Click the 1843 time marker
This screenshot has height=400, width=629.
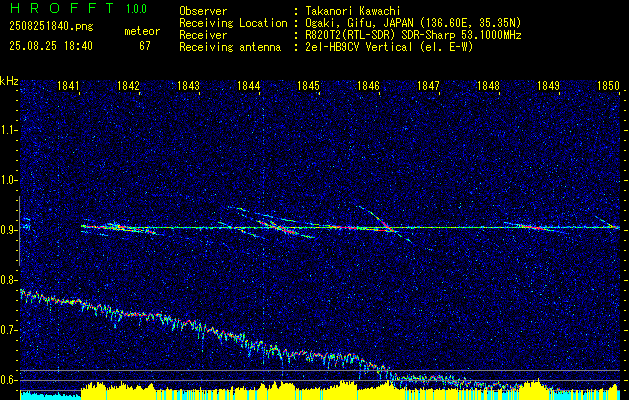(x=189, y=86)
